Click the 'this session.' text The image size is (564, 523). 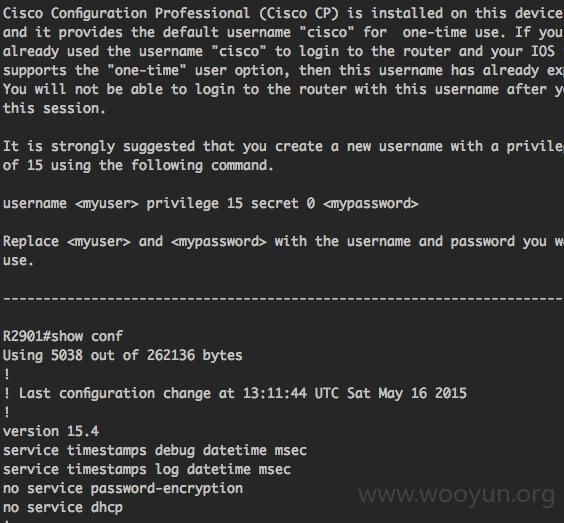pyautogui.click(x=54, y=108)
